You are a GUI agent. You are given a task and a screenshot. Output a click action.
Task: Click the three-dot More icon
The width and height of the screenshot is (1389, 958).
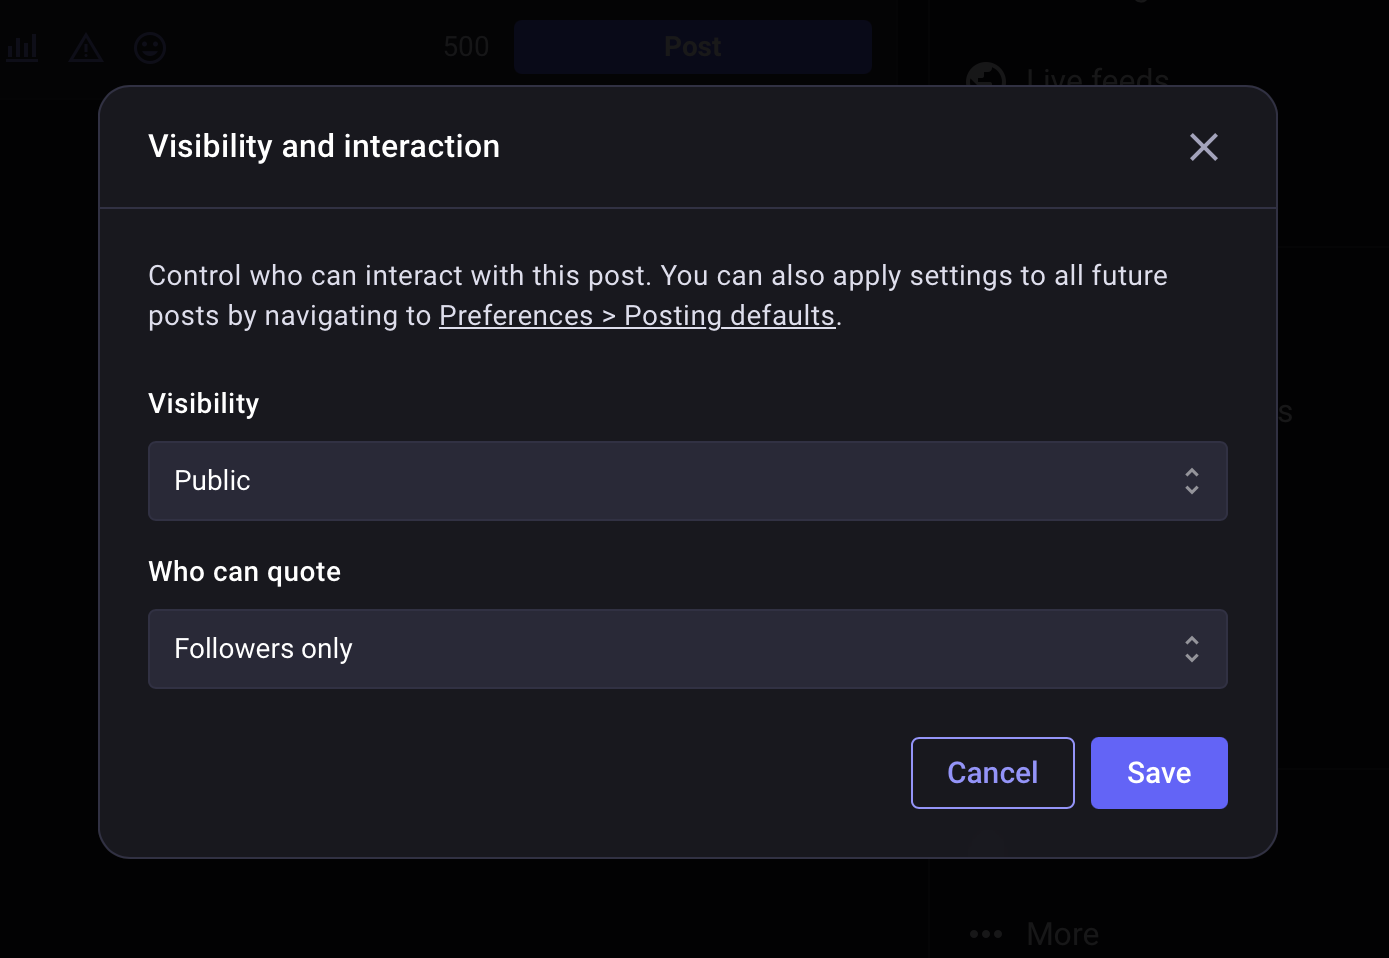(986, 934)
